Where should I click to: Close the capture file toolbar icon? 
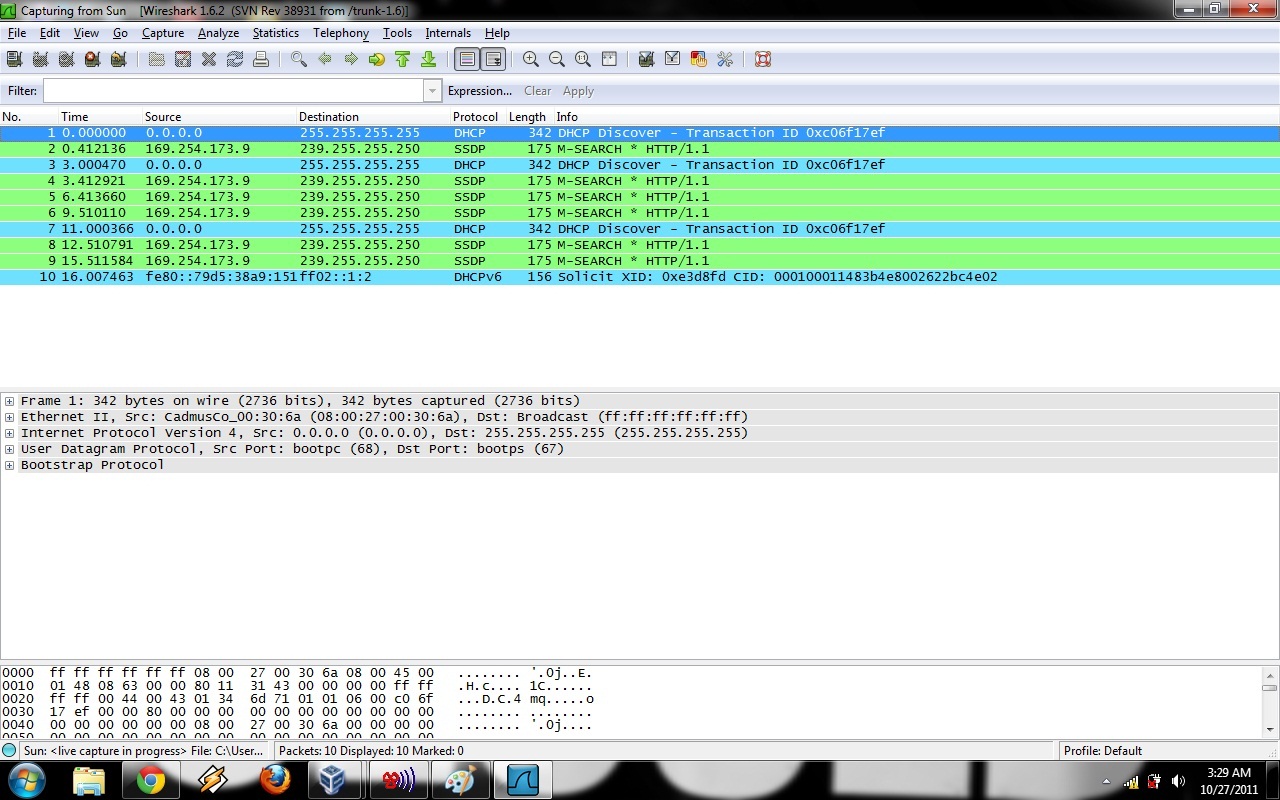[209, 59]
